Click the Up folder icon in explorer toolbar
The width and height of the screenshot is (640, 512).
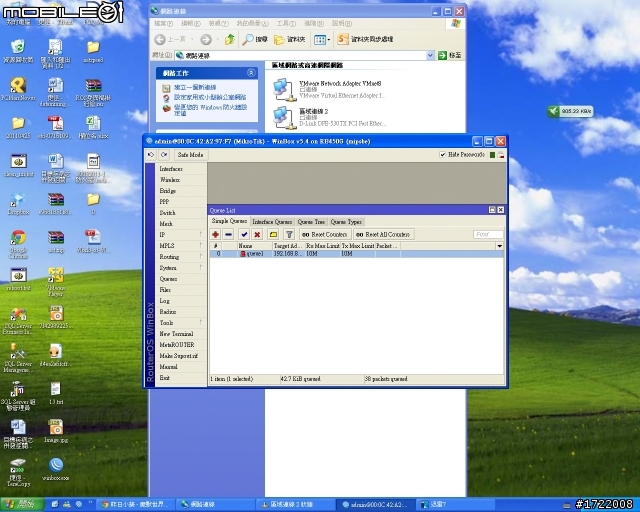(230, 39)
